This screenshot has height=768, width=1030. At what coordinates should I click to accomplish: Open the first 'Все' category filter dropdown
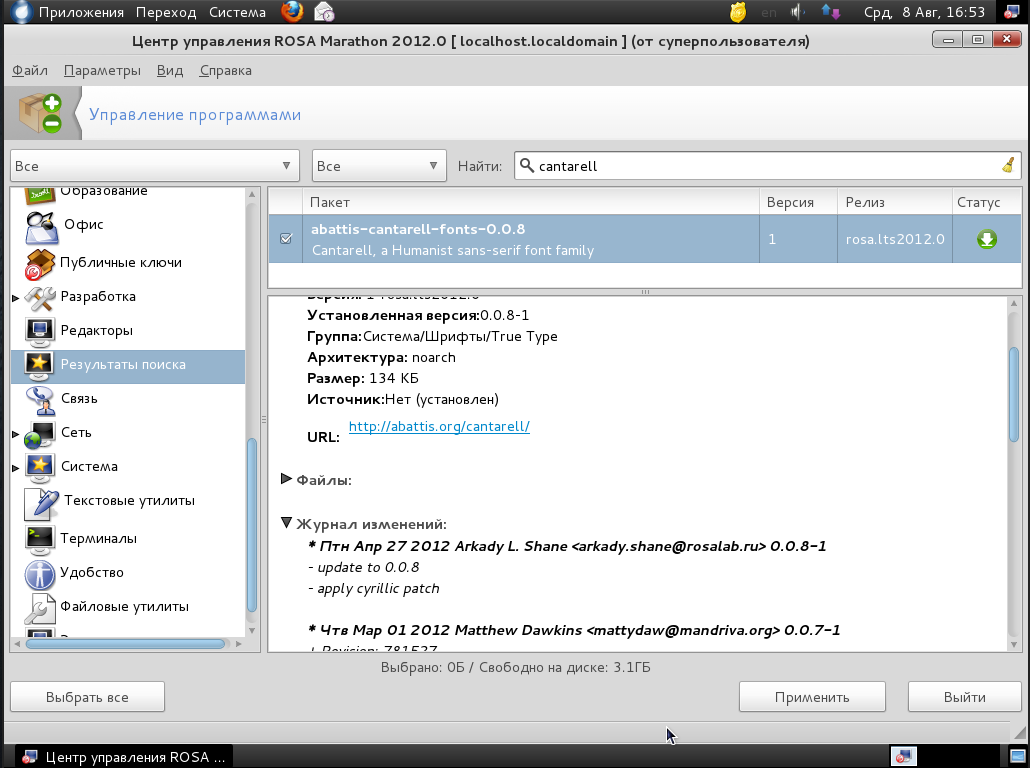click(x=155, y=166)
